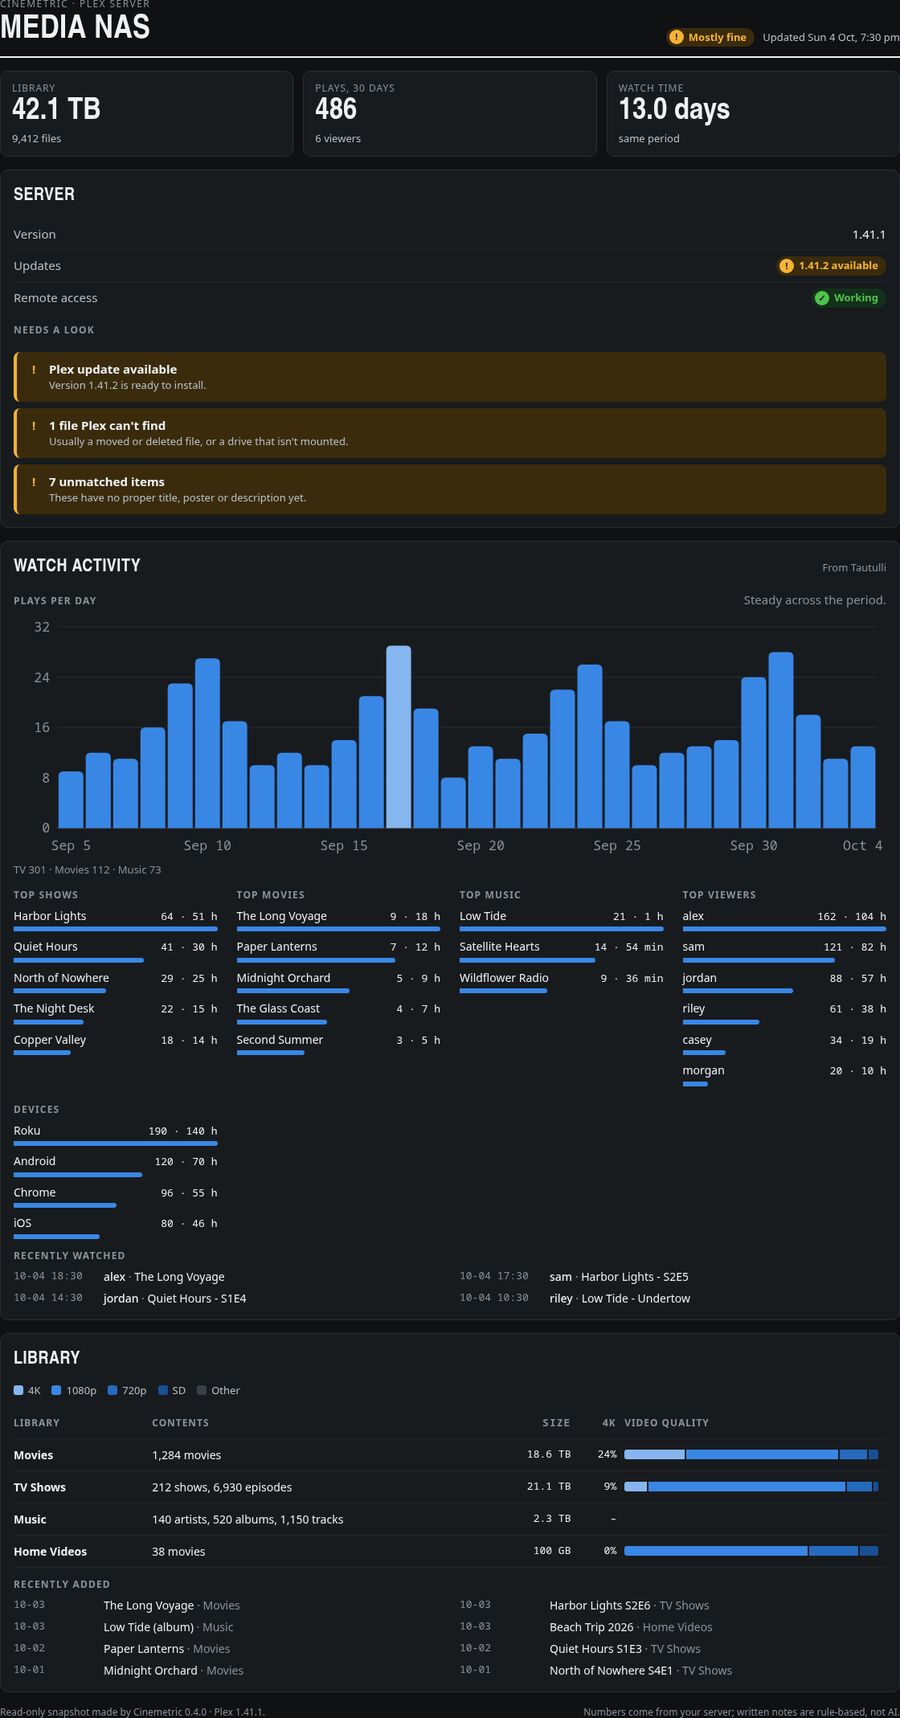
Task: Select Paper Lanterns in Top Movies
Action: point(277,947)
